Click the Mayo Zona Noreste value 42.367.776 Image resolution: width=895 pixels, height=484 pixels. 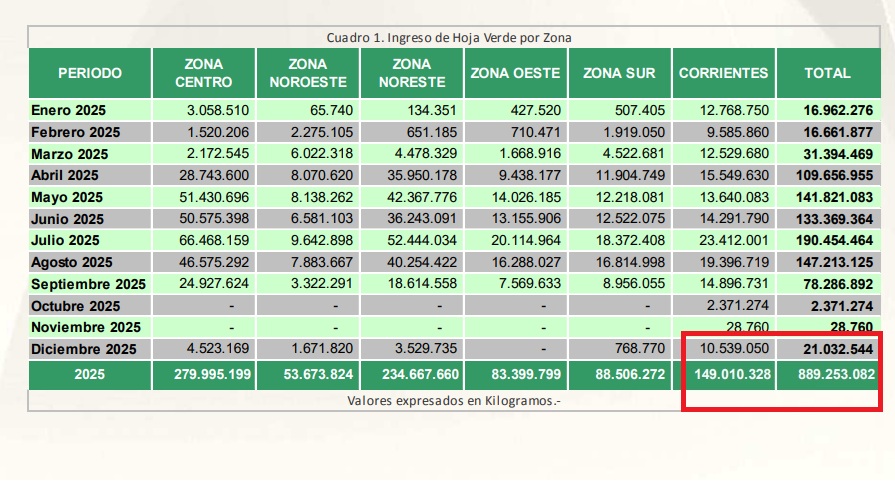[x=418, y=197]
